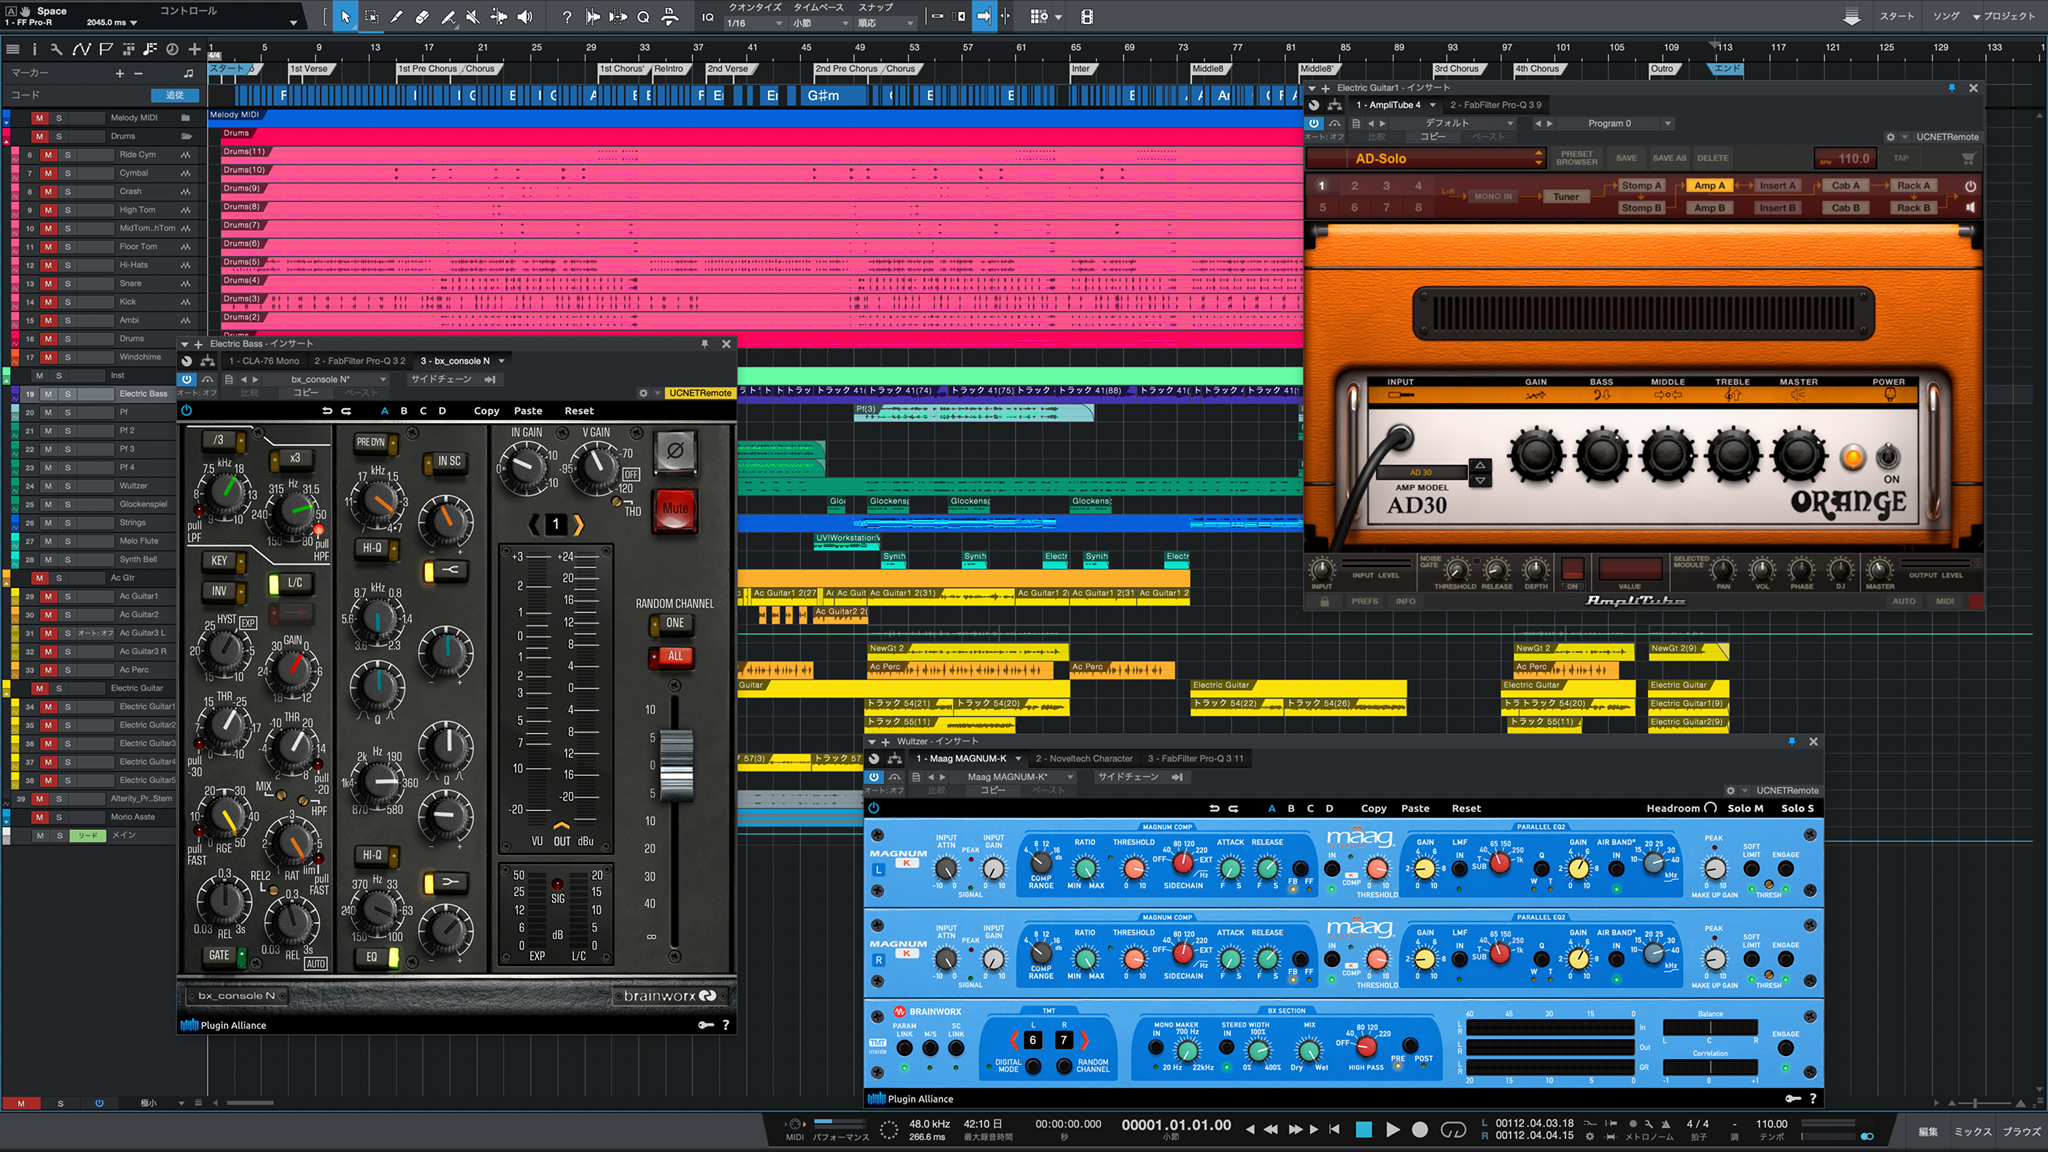Click the IQ input quantize icon

(708, 17)
